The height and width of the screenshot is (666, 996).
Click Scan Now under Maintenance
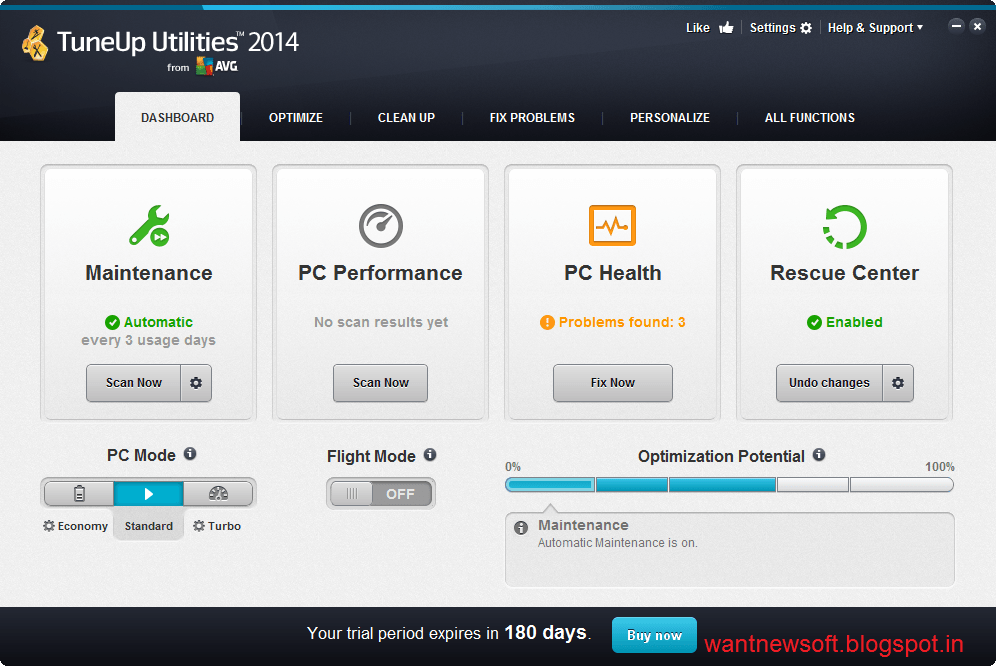tap(133, 383)
